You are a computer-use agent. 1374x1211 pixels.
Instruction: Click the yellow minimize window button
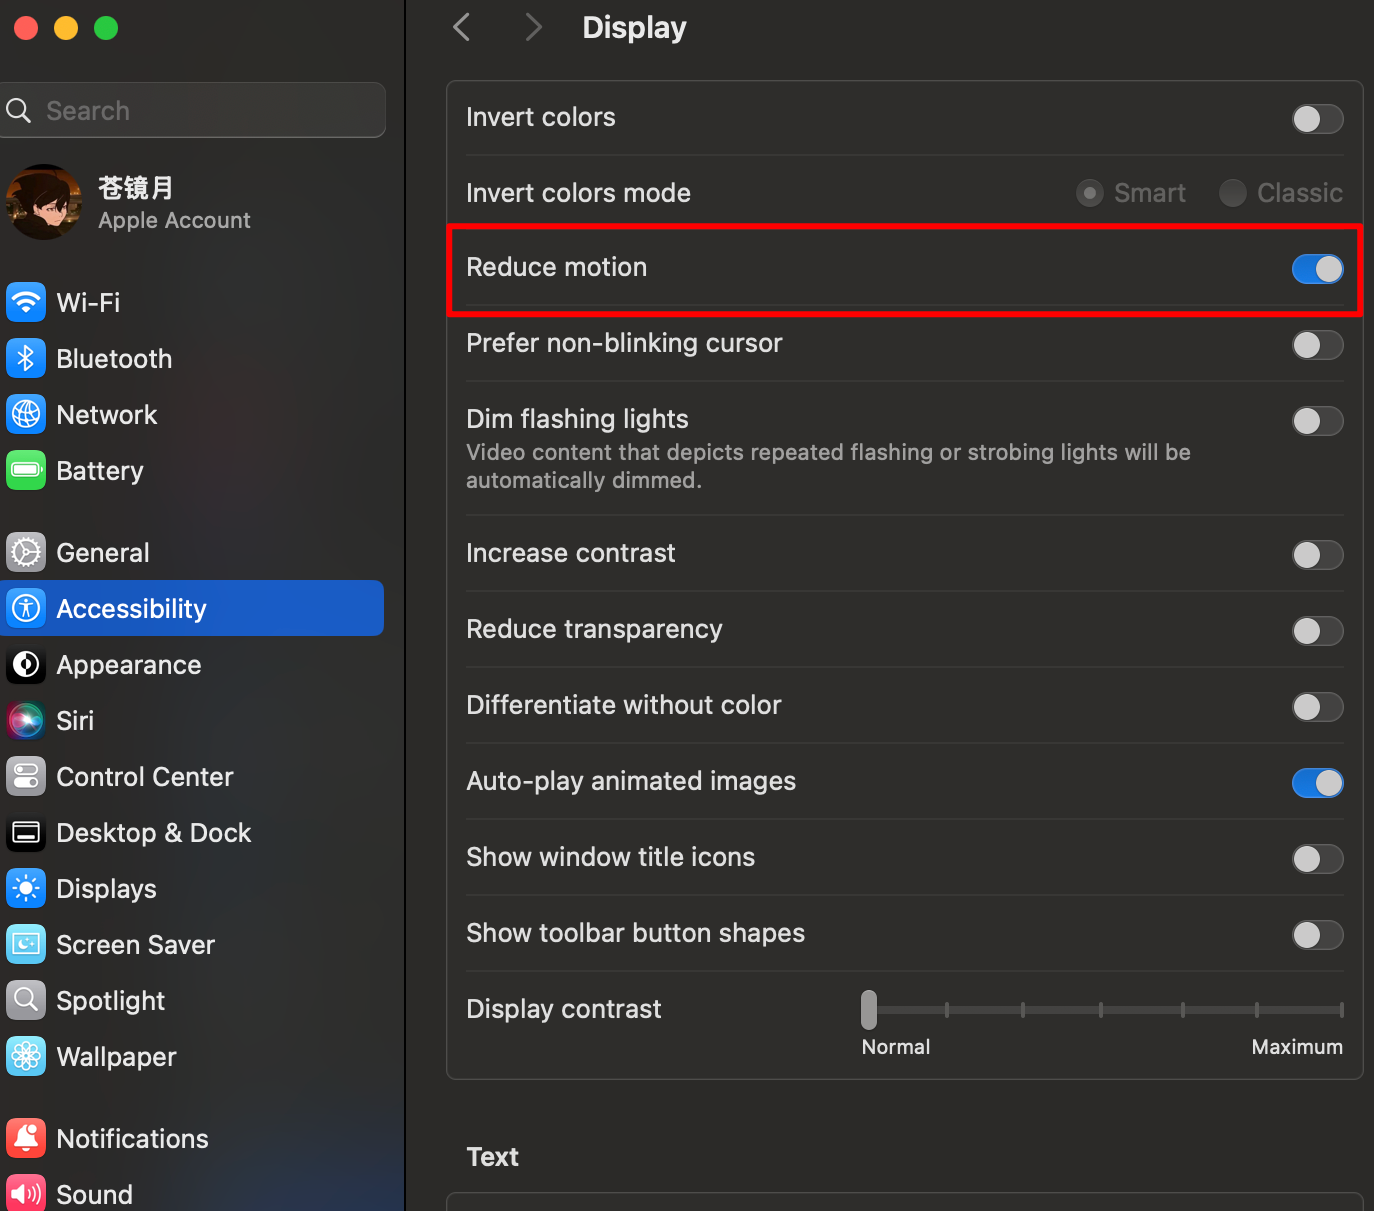pos(66,28)
